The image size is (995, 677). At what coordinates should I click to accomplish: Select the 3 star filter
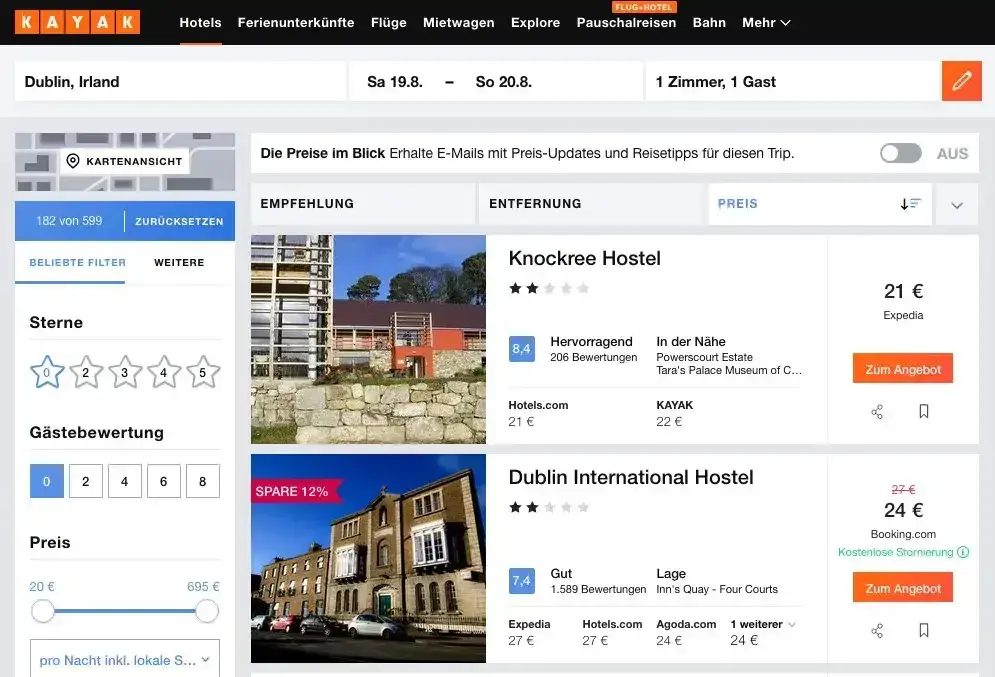(125, 372)
